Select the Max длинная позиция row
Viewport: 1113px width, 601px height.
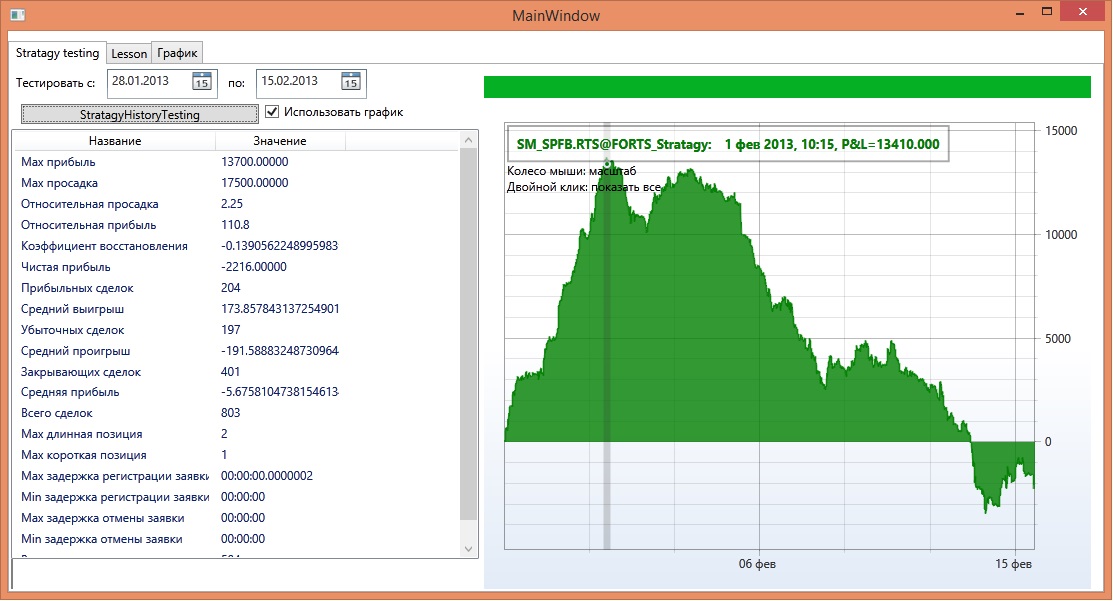click(x=236, y=434)
